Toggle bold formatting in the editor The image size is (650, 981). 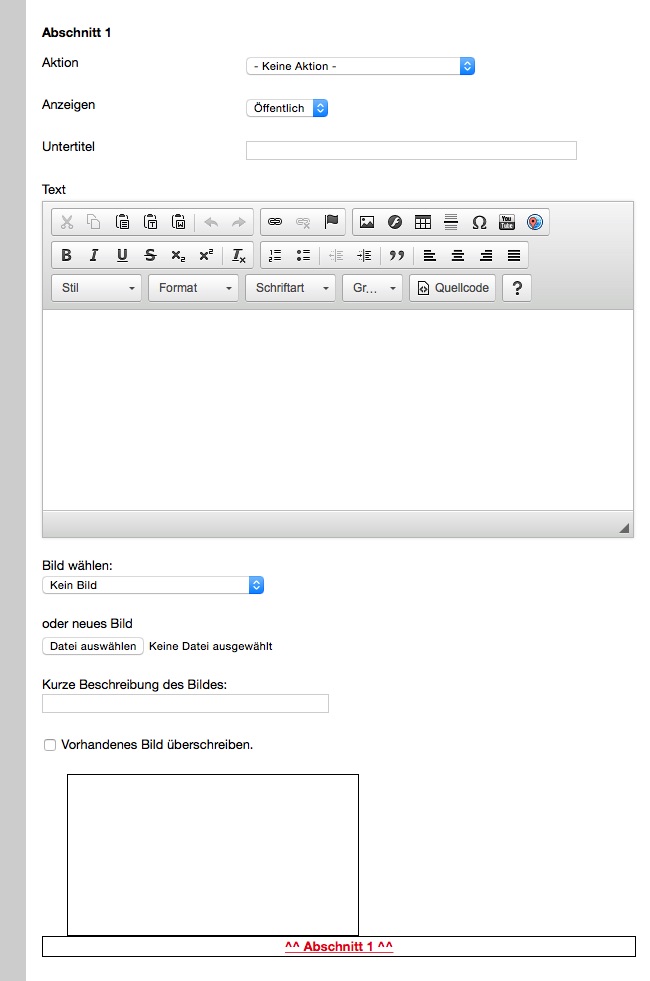tap(66, 255)
